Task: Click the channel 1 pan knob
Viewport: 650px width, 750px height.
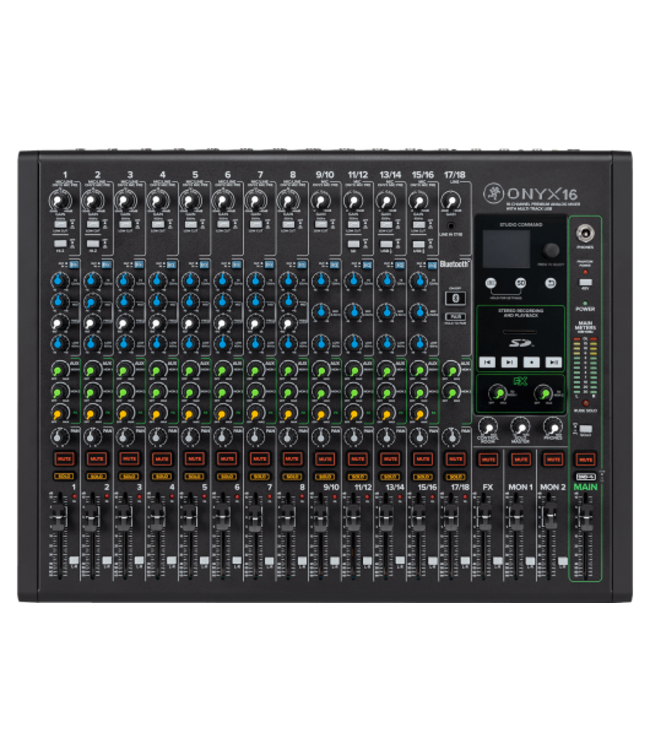Action: (x=60, y=436)
